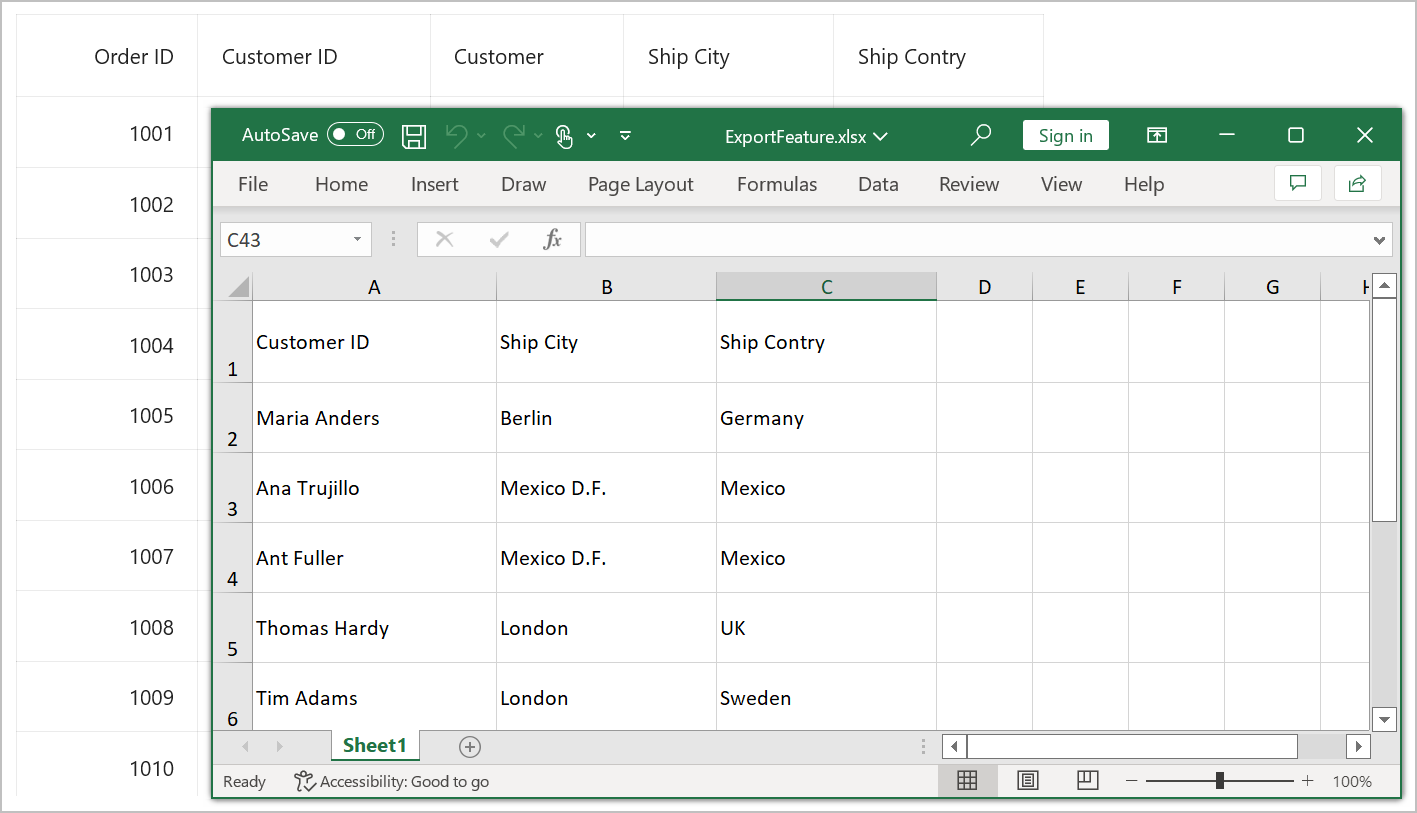The height and width of the screenshot is (813, 1417).
Task: Select the Sheet1 tab
Action: (x=375, y=745)
